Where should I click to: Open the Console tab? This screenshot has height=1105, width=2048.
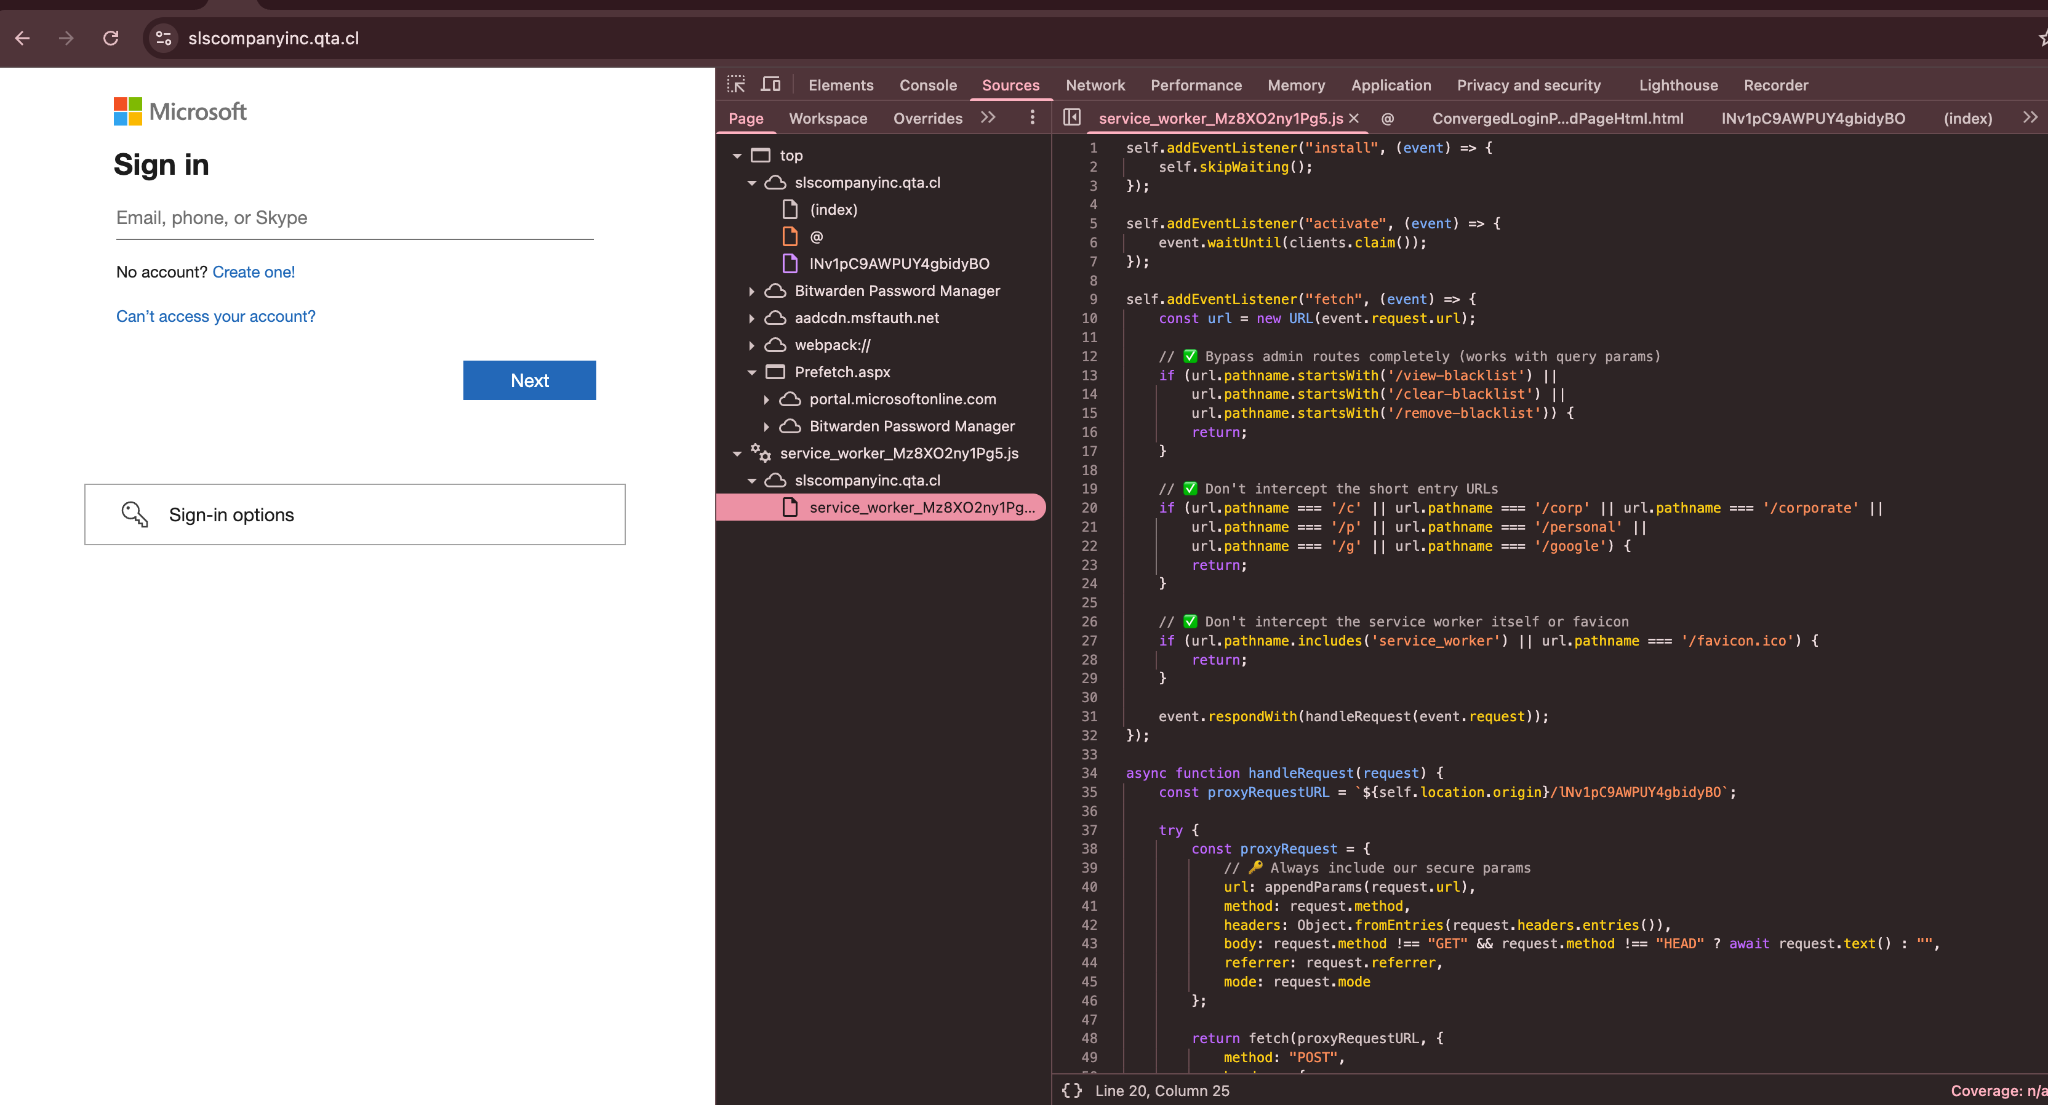927,85
